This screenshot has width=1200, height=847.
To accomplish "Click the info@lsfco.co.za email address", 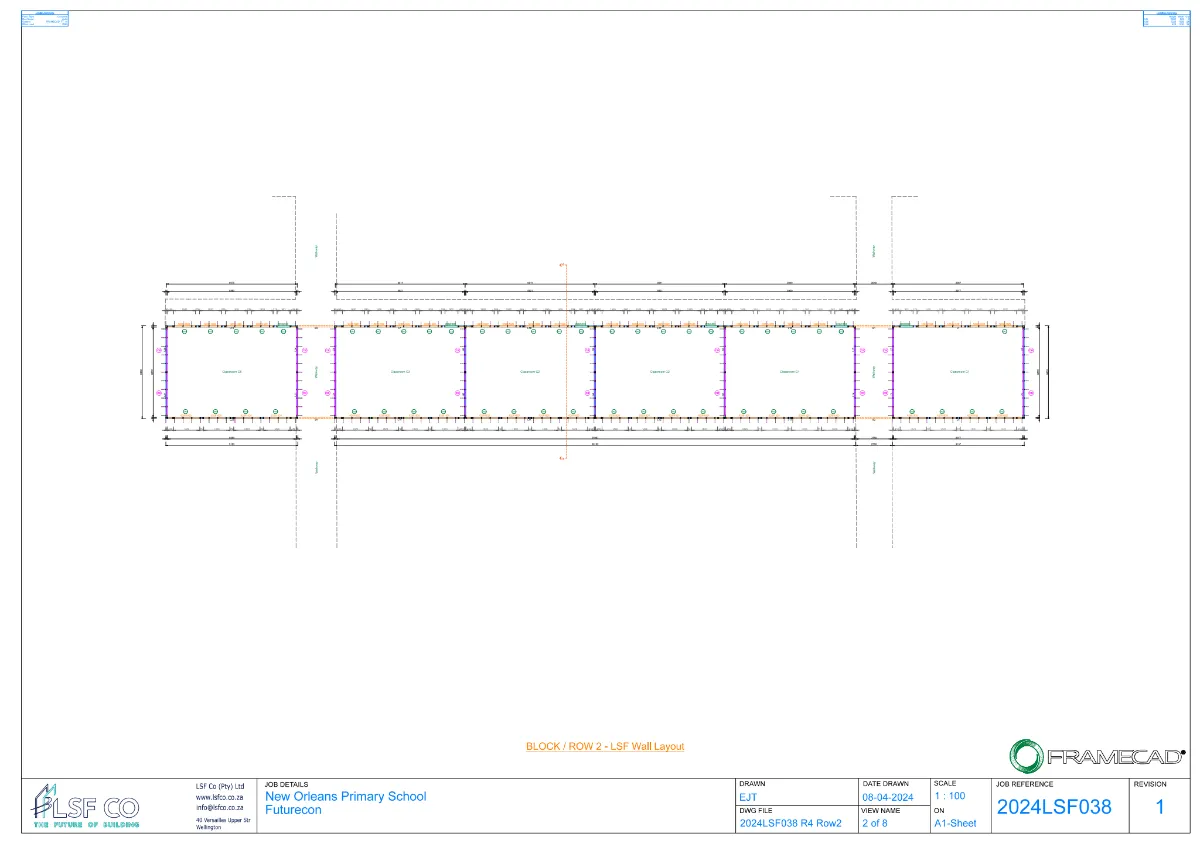I will [219, 807].
